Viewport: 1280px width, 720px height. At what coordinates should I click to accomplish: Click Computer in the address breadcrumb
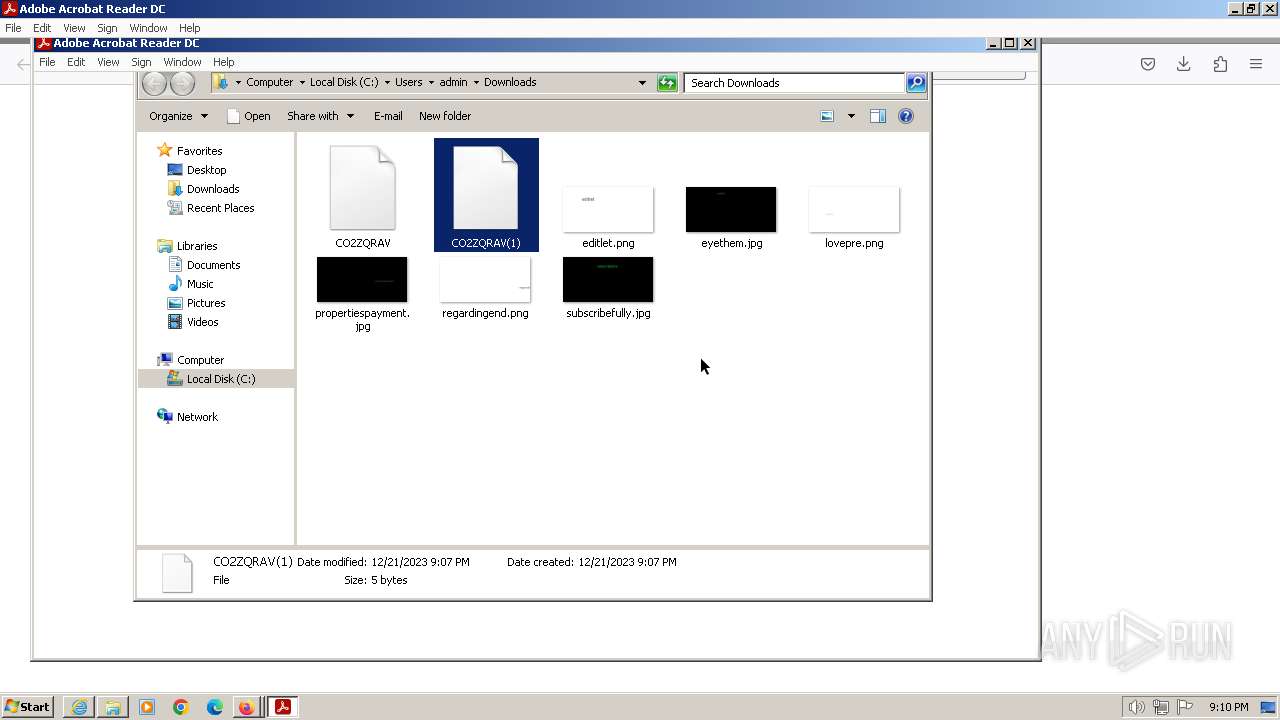269,82
